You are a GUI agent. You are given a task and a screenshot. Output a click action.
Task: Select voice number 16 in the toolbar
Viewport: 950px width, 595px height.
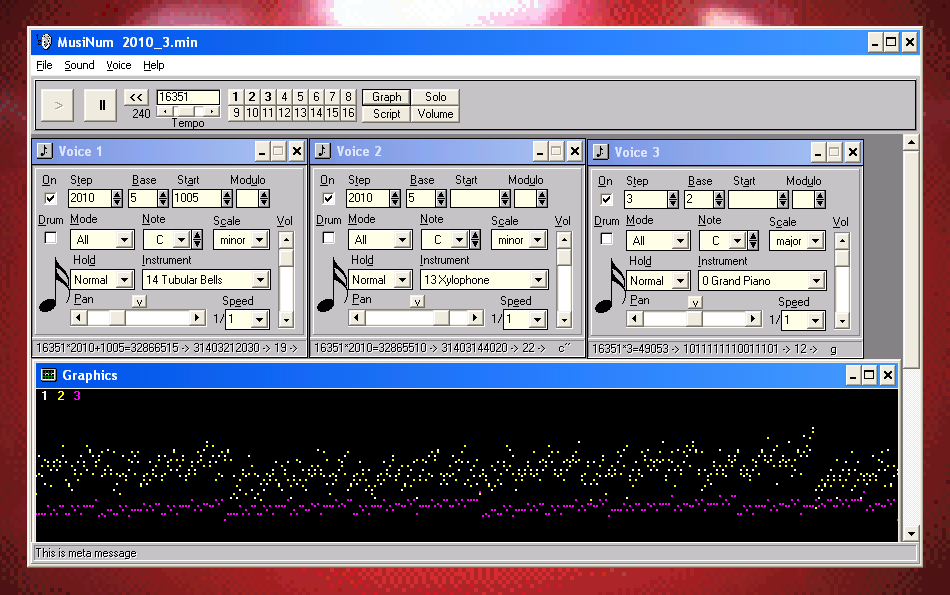348,114
